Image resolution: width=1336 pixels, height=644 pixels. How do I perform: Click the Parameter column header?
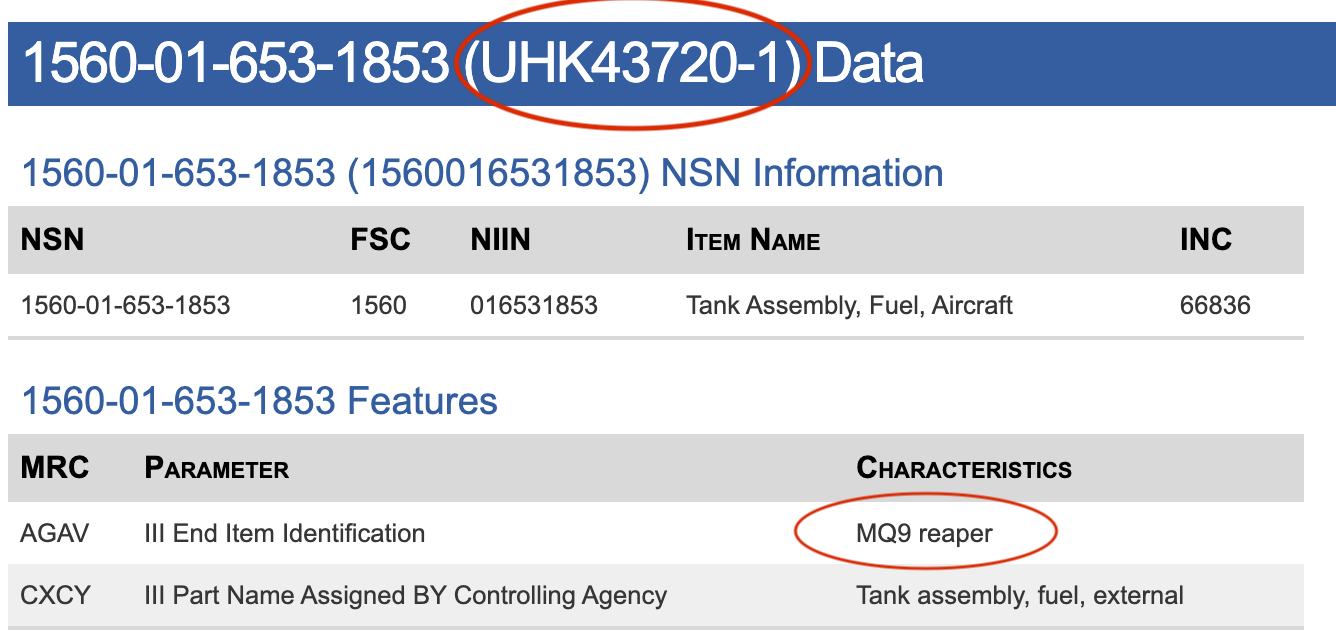(217, 468)
